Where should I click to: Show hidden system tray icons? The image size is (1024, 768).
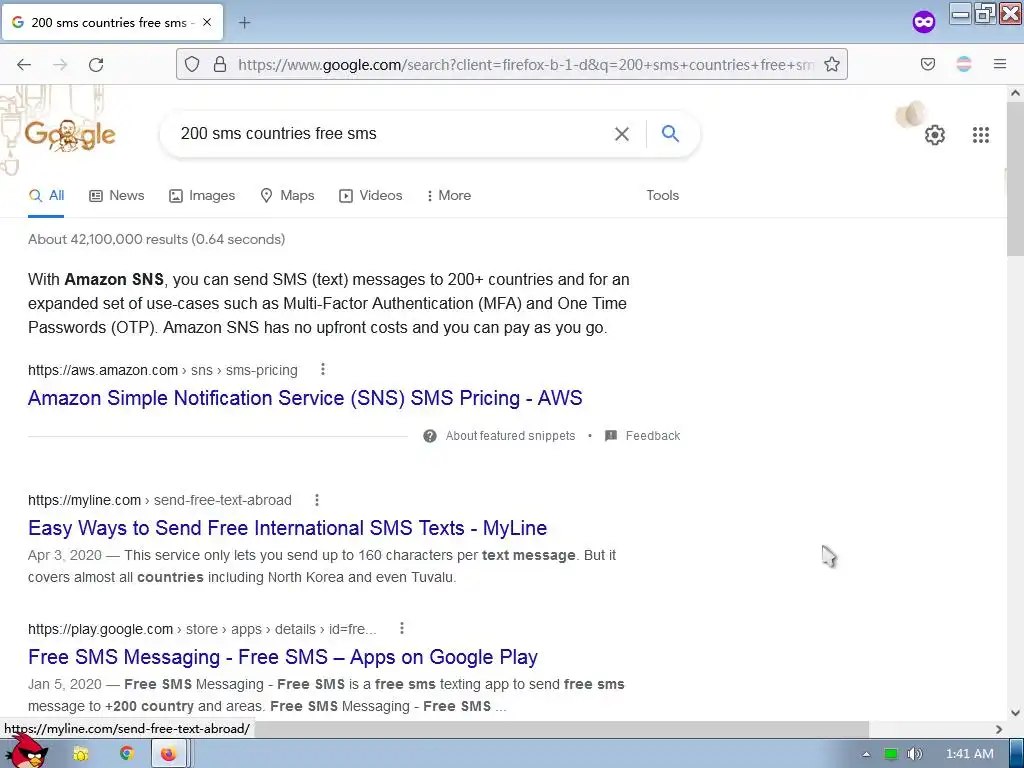866,754
